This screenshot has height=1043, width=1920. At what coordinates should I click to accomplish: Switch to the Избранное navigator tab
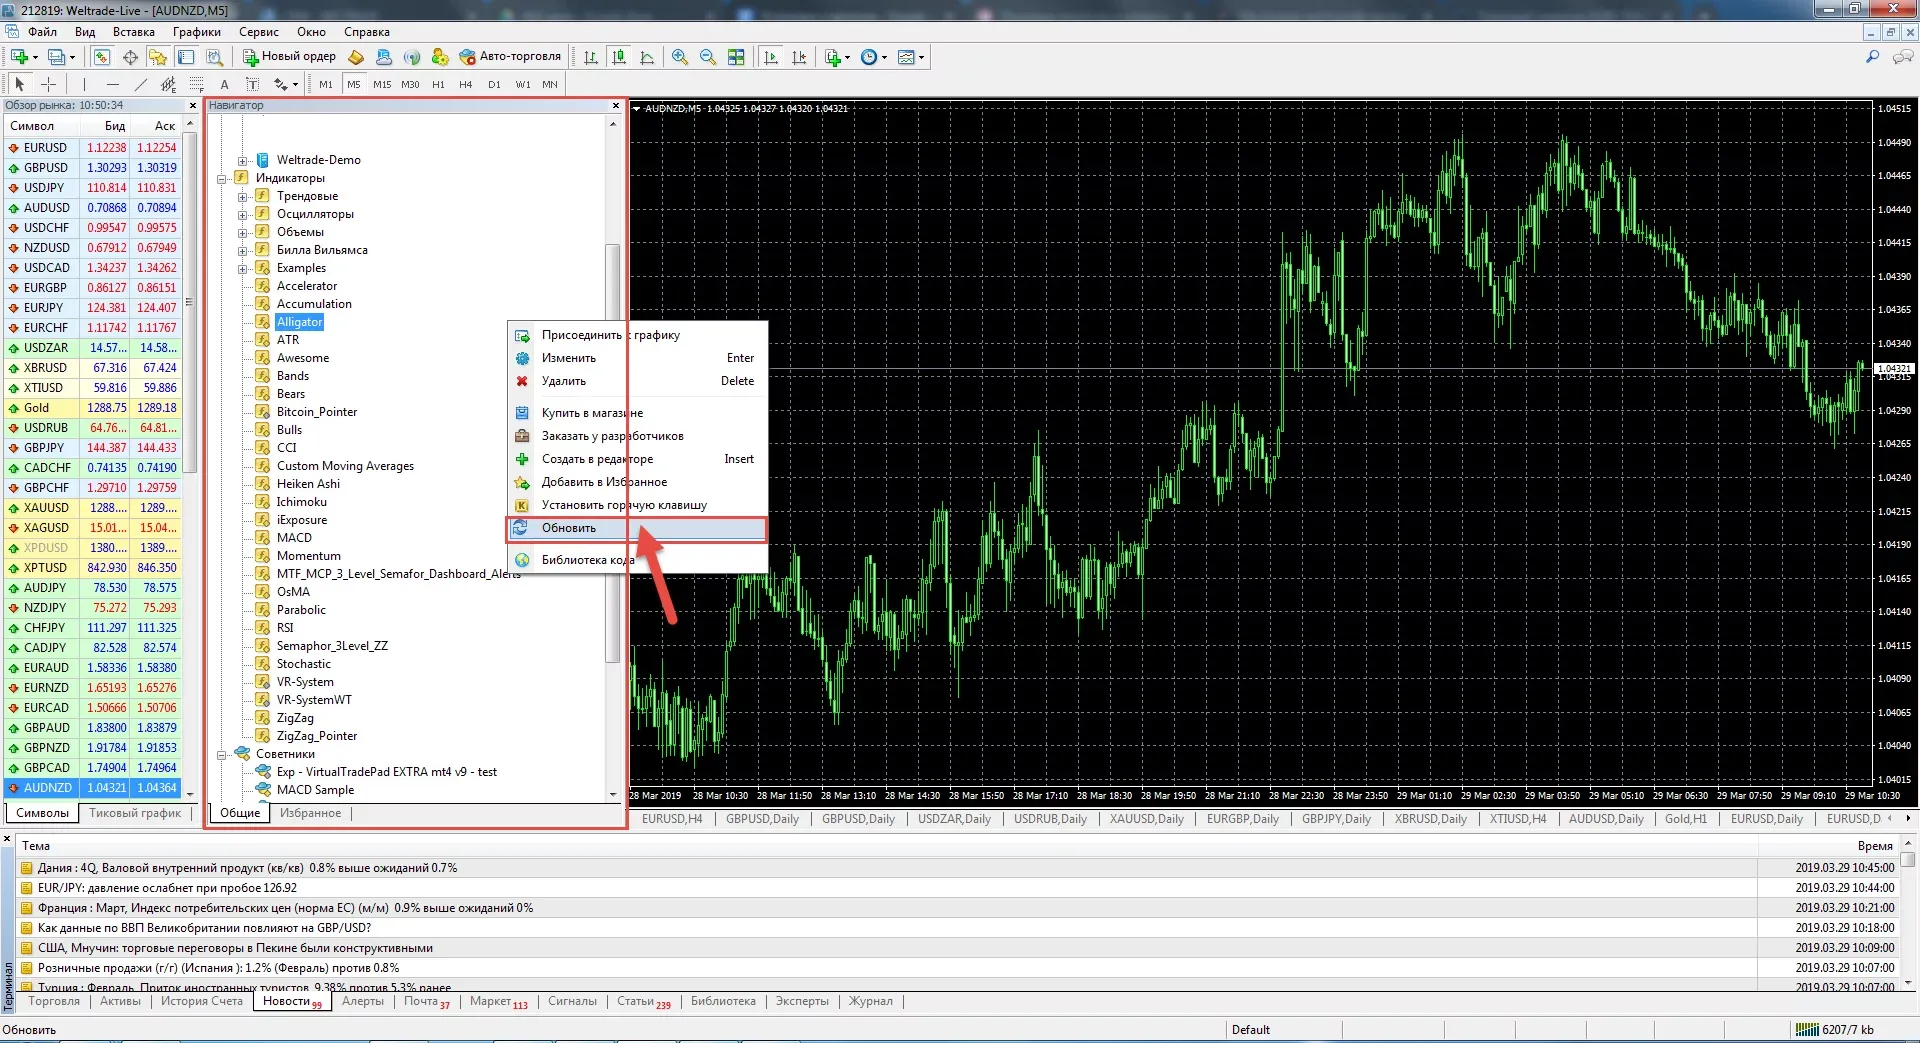coord(310,813)
